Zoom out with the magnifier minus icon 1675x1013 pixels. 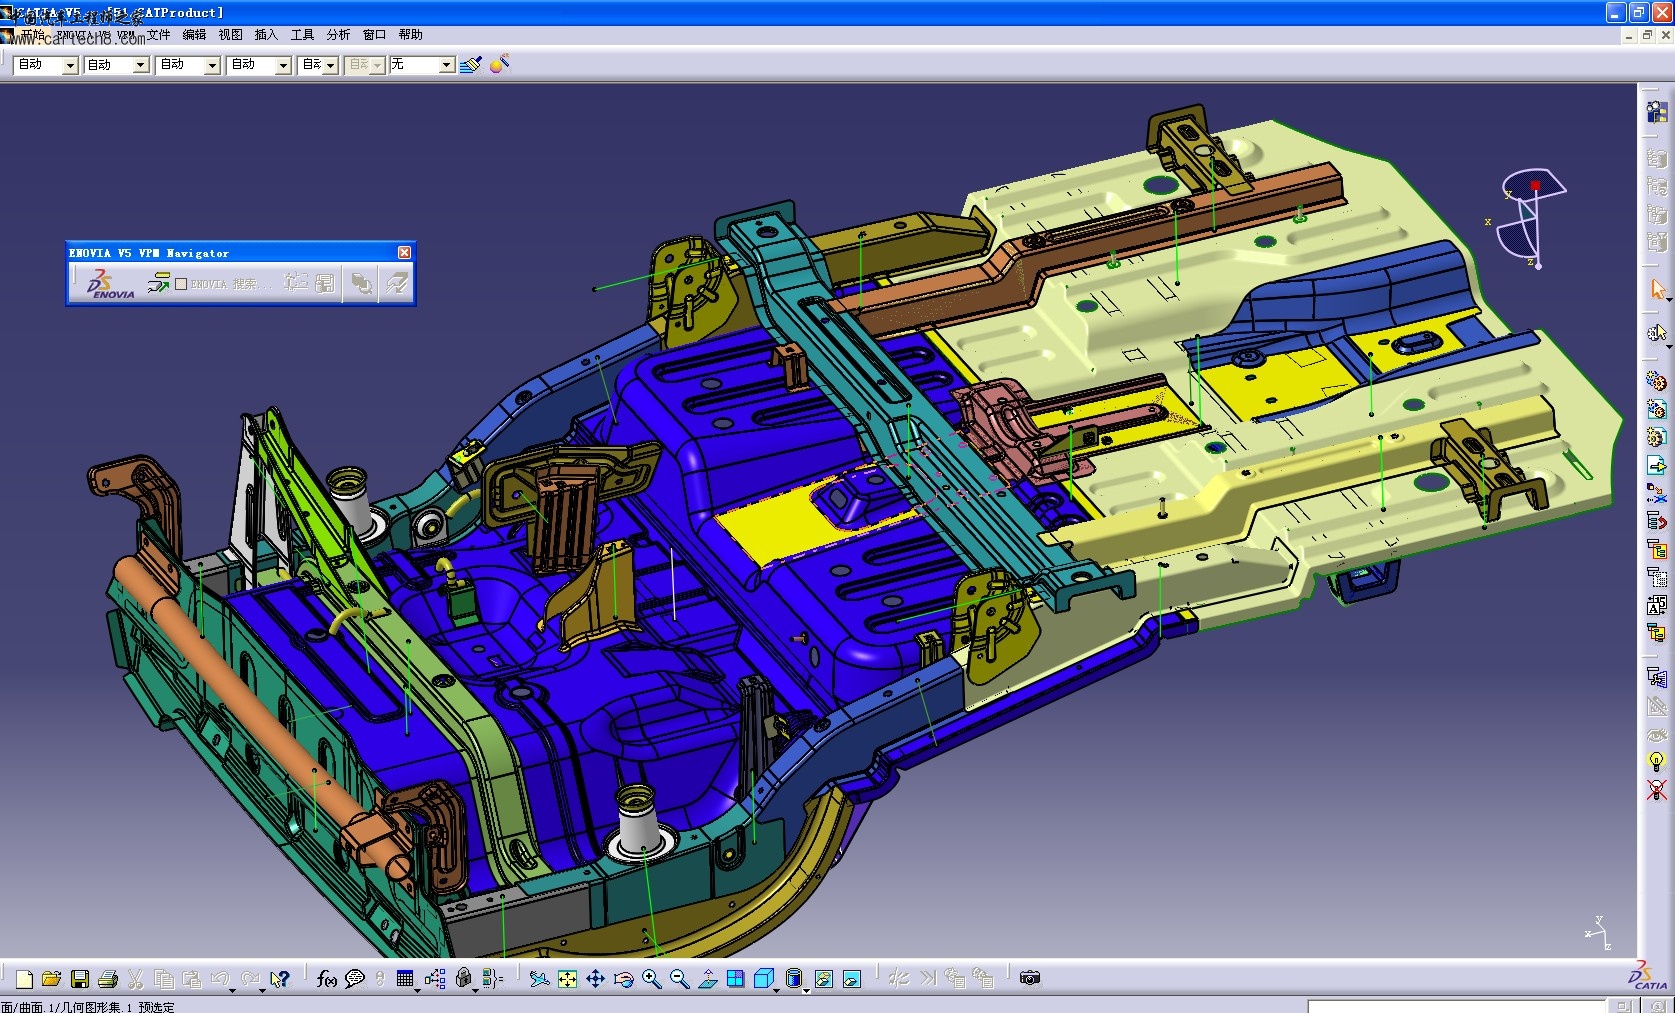coord(679,979)
